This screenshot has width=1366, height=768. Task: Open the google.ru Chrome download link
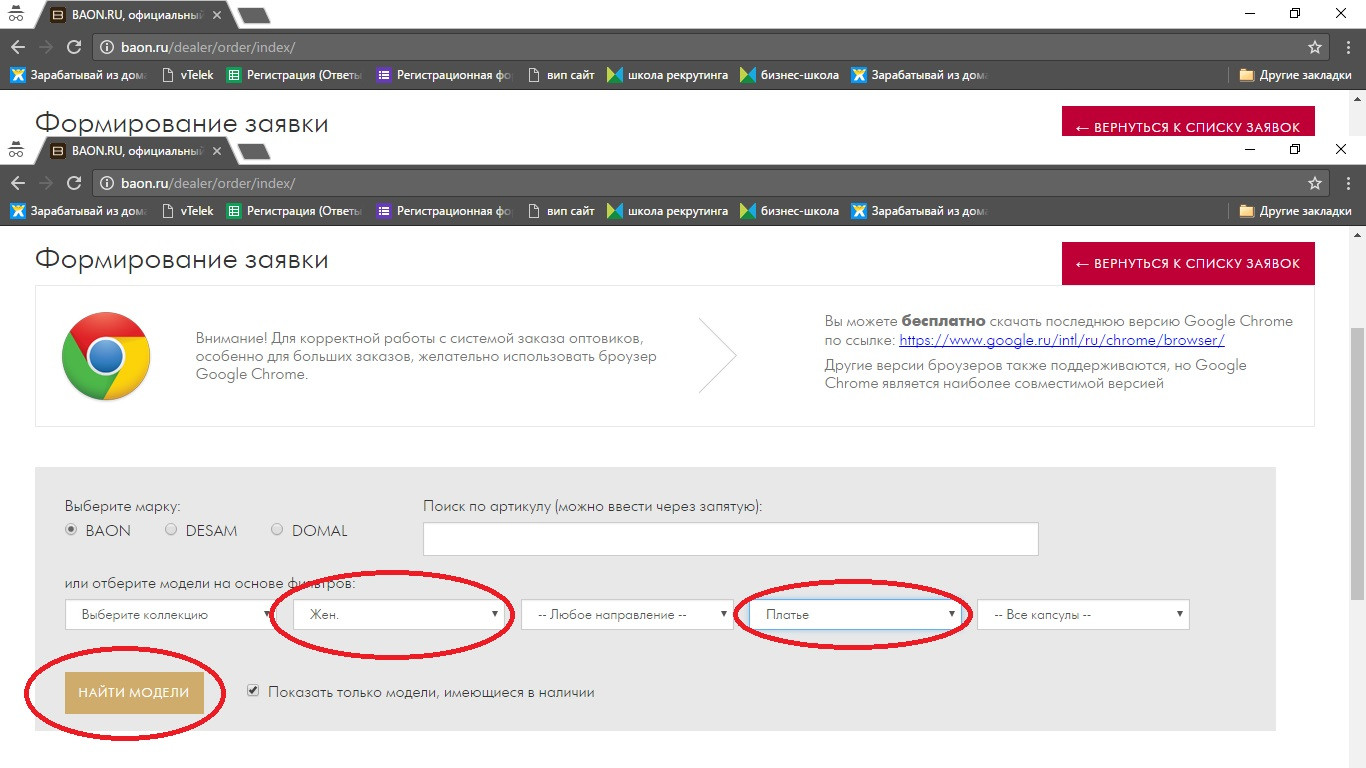[x=1062, y=340]
